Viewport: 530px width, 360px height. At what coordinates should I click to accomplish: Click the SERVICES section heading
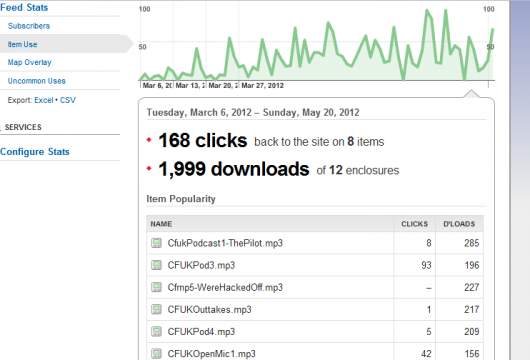[23, 127]
